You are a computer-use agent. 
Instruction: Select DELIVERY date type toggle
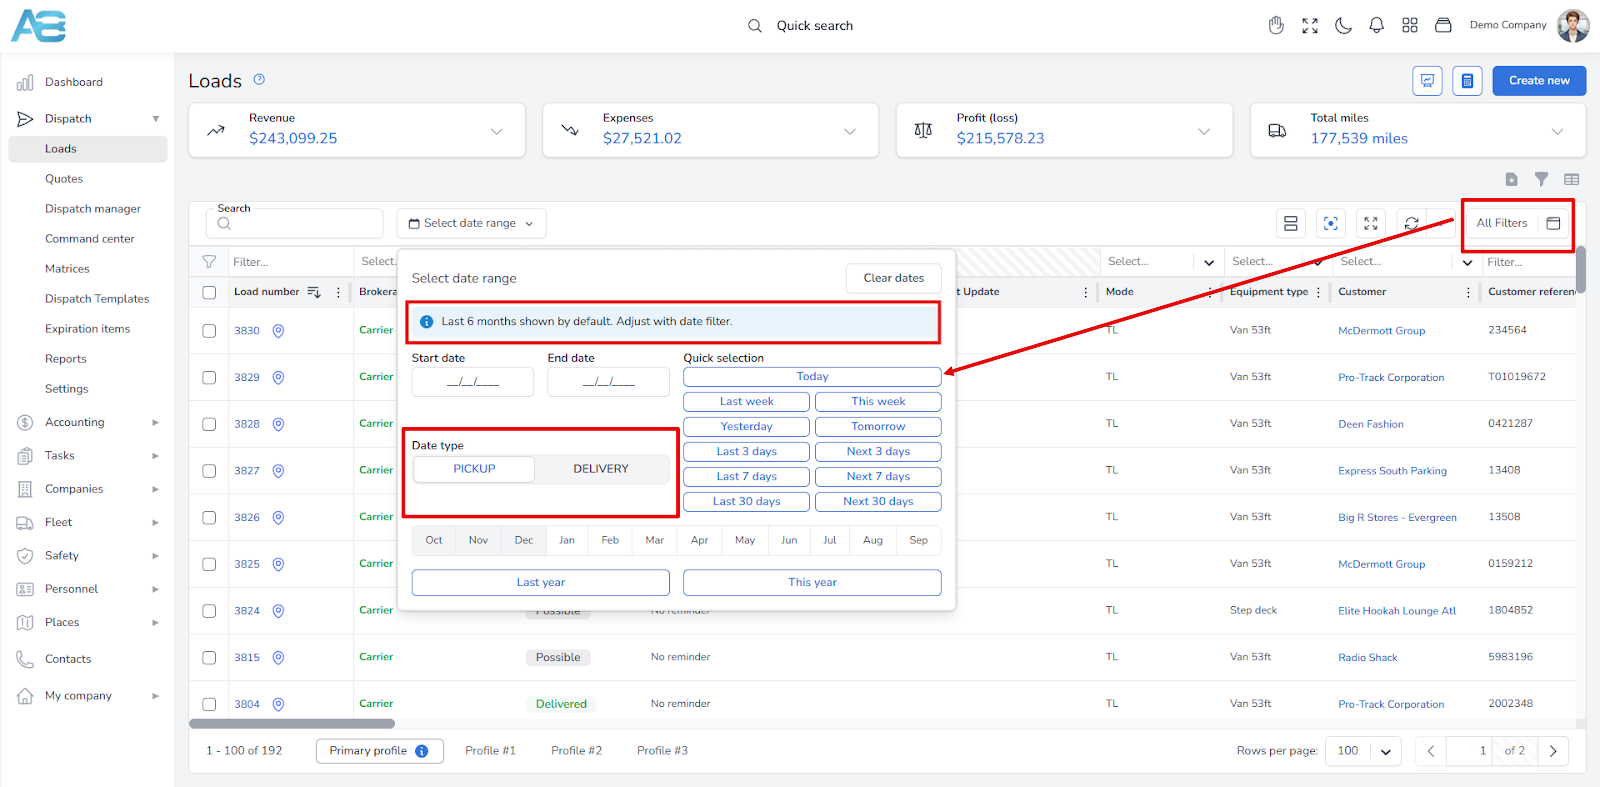point(600,469)
